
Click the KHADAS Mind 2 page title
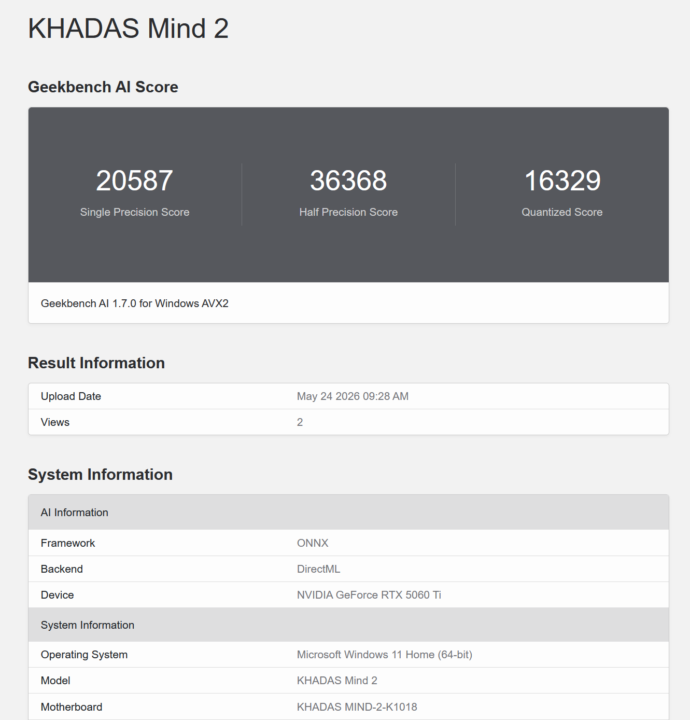point(128,28)
